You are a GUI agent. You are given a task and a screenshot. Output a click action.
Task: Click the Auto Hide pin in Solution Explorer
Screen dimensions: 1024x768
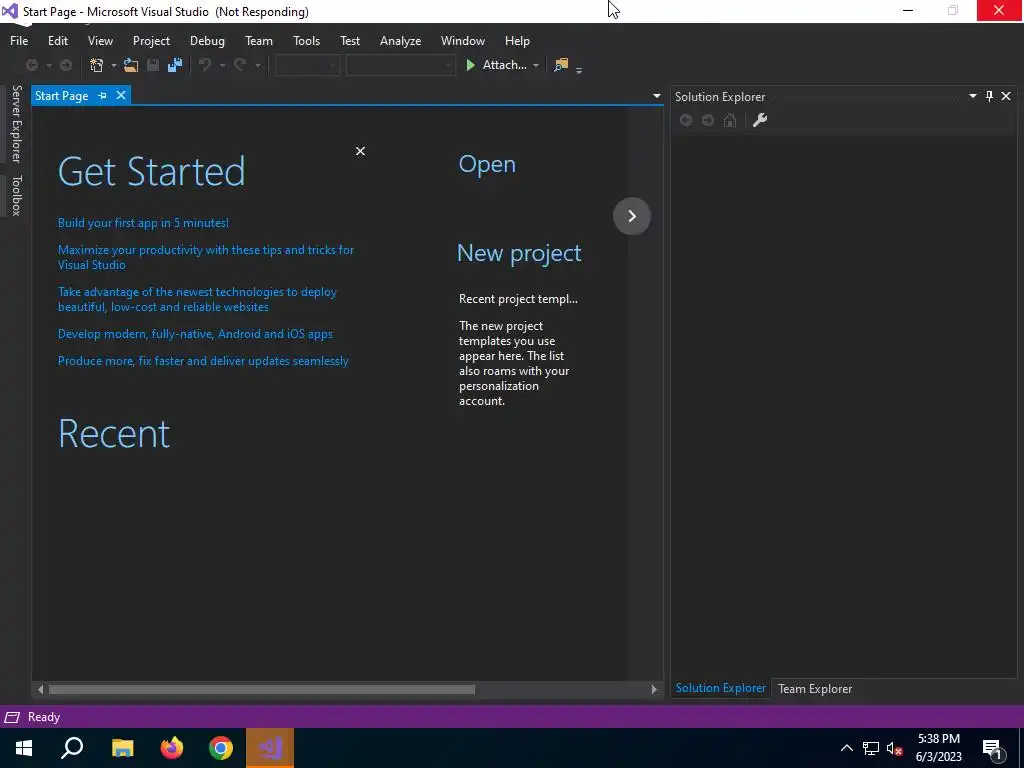[x=989, y=96]
